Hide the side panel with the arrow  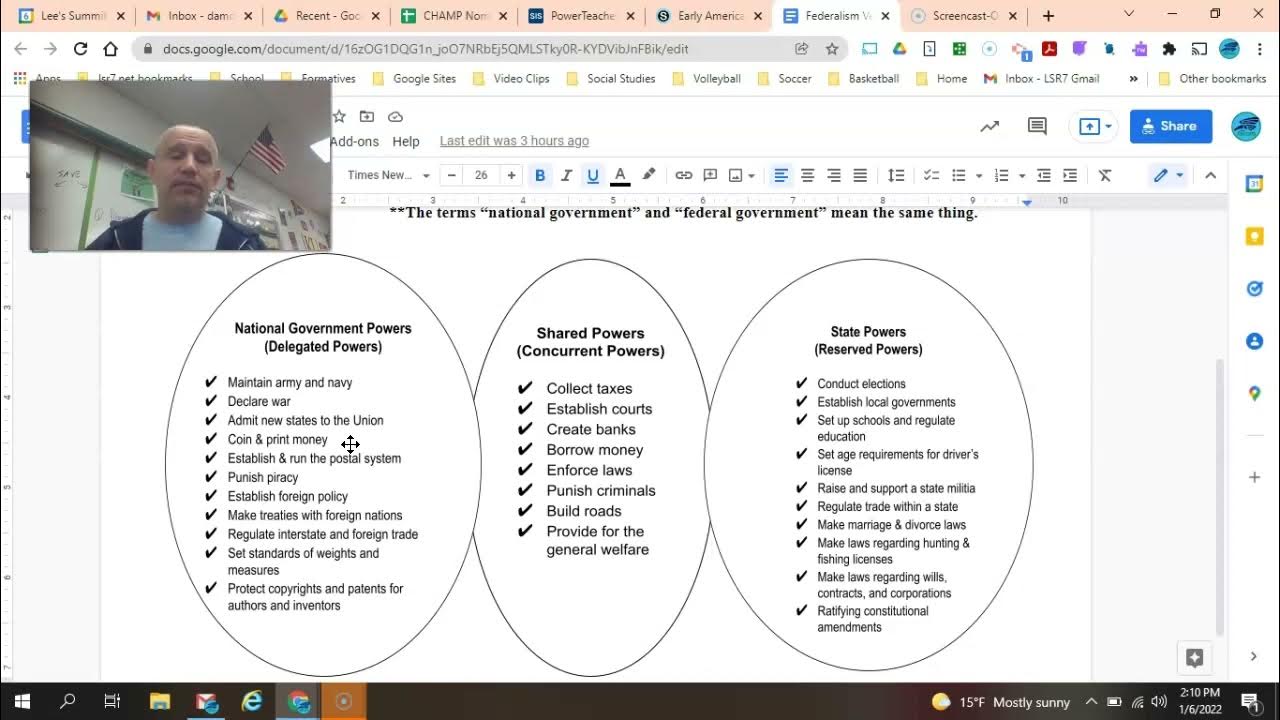click(1254, 656)
